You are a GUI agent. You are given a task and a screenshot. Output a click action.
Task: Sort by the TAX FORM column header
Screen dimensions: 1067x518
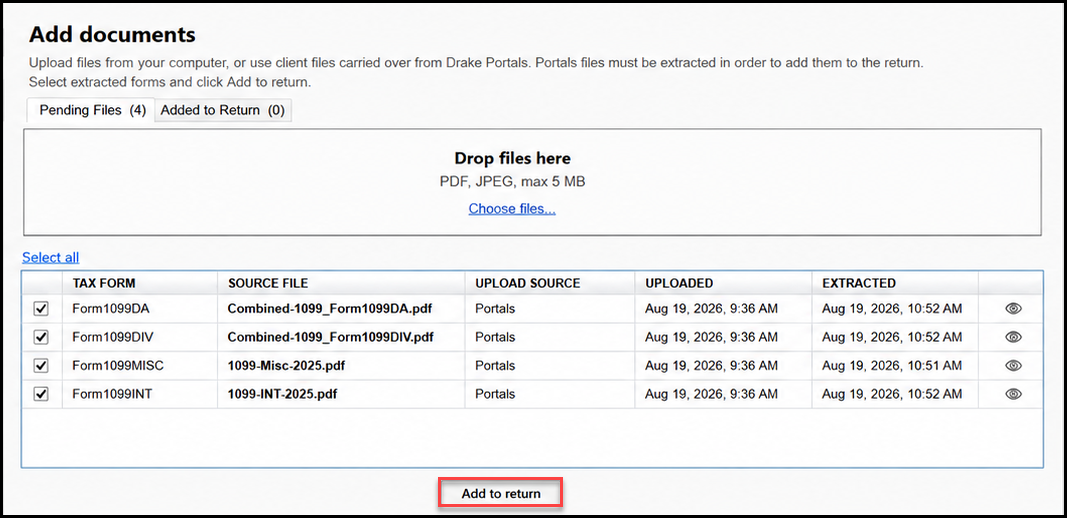(139, 283)
